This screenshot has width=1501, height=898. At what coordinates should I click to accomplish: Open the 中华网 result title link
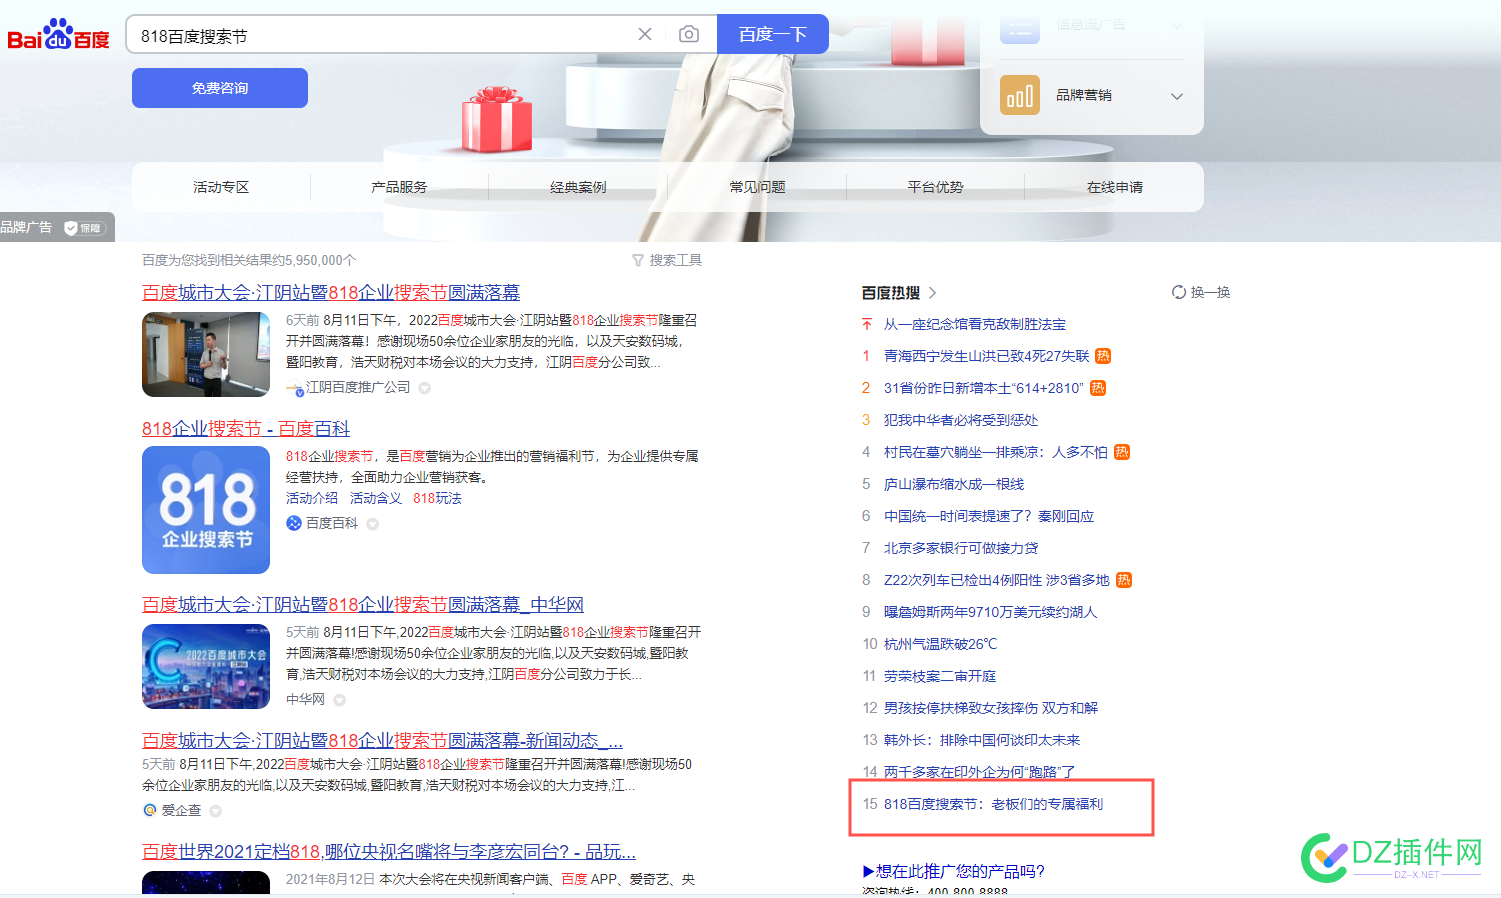point(363,604)
